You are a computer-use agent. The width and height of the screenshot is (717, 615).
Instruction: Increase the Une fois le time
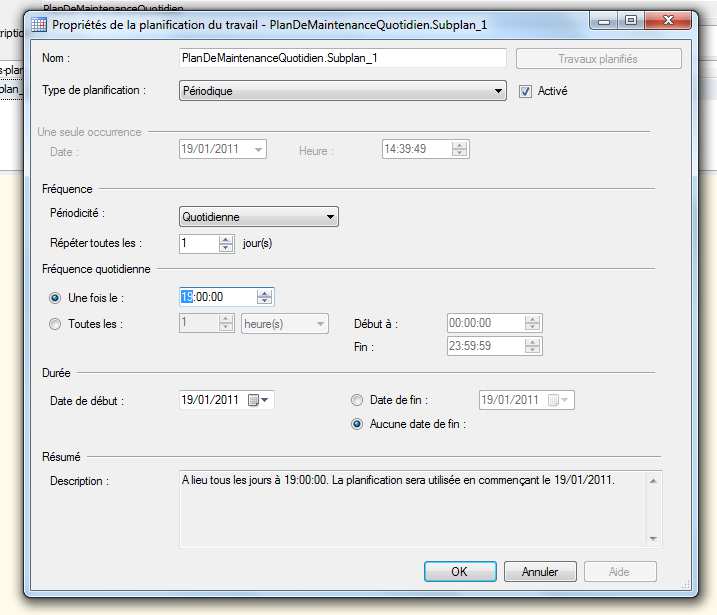pos(264,292)
